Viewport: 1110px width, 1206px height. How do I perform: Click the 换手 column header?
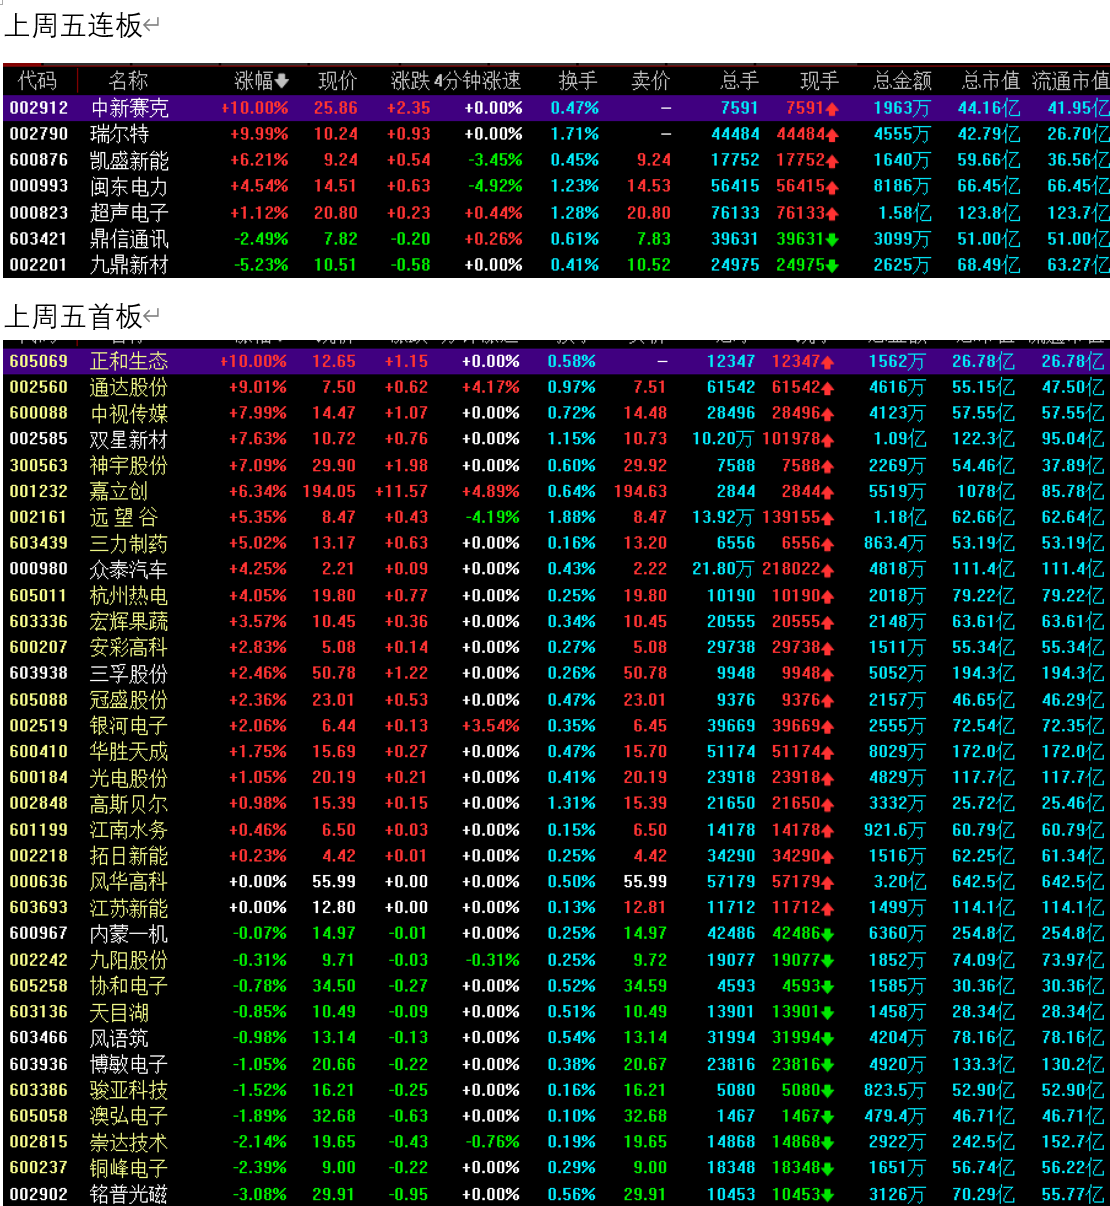pos(577,81)
